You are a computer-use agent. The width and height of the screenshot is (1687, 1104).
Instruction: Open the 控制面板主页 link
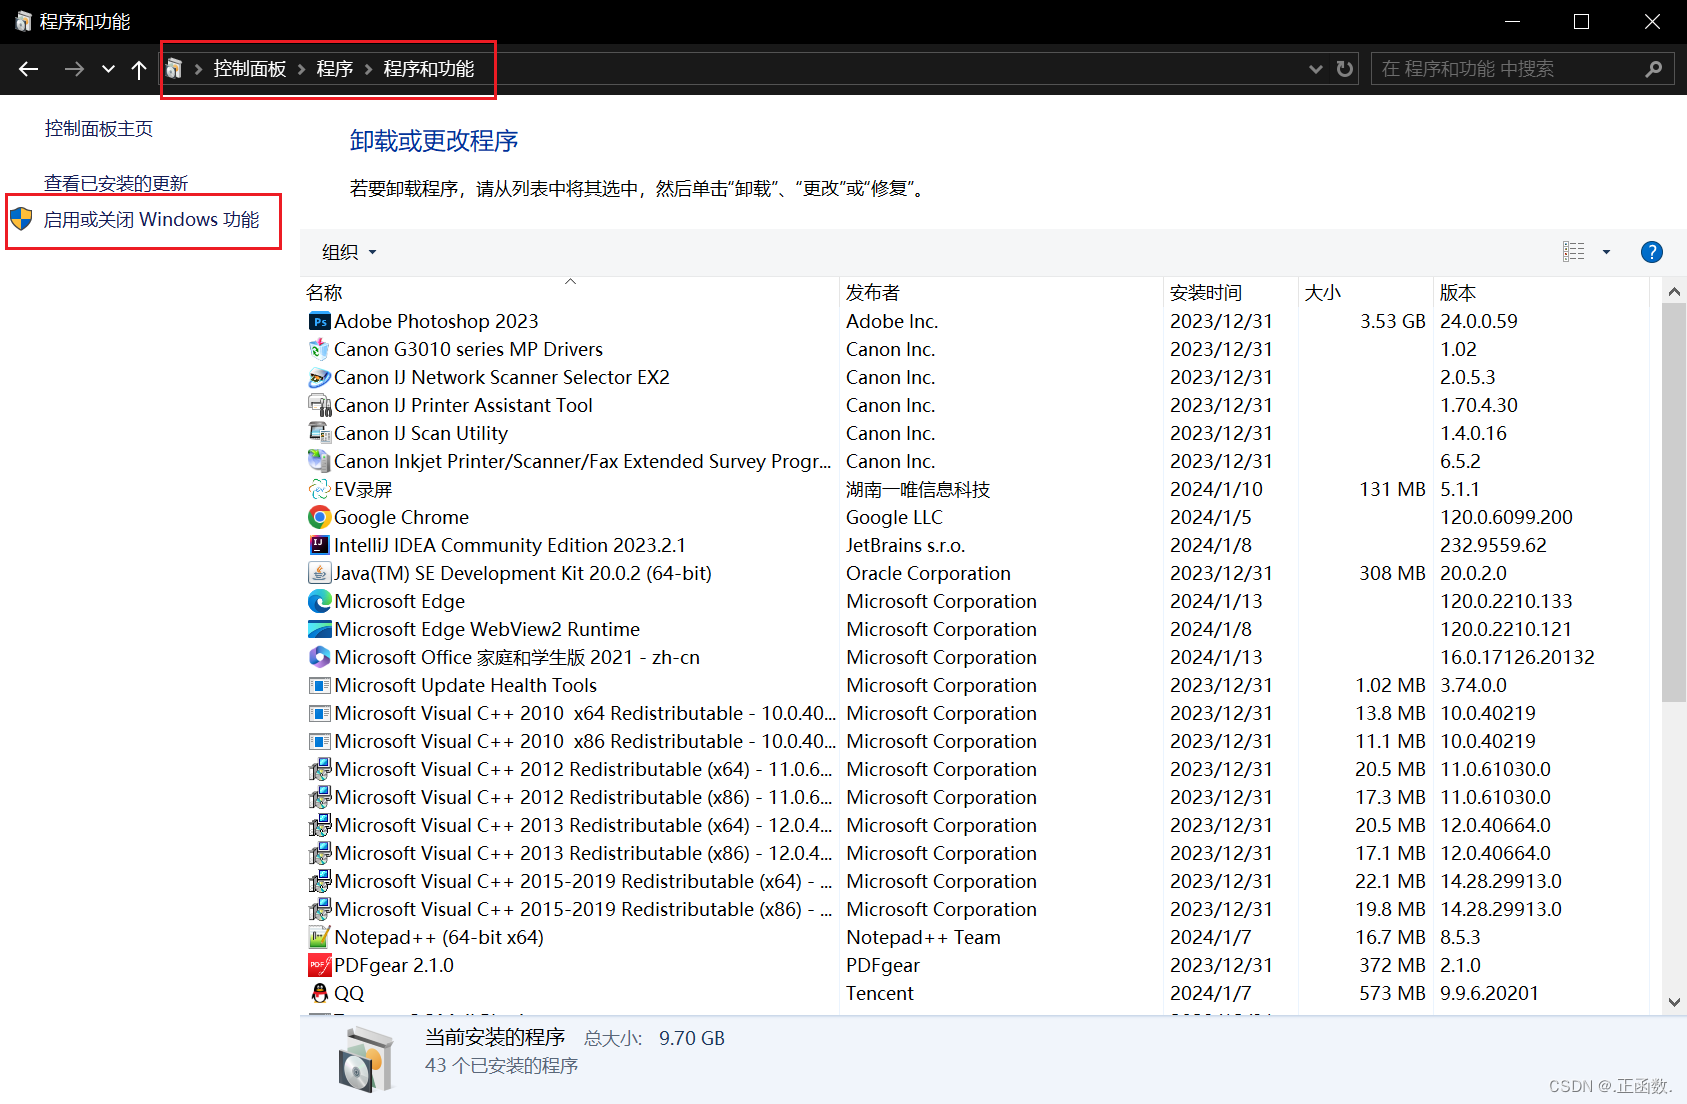(x=99, y=128)
